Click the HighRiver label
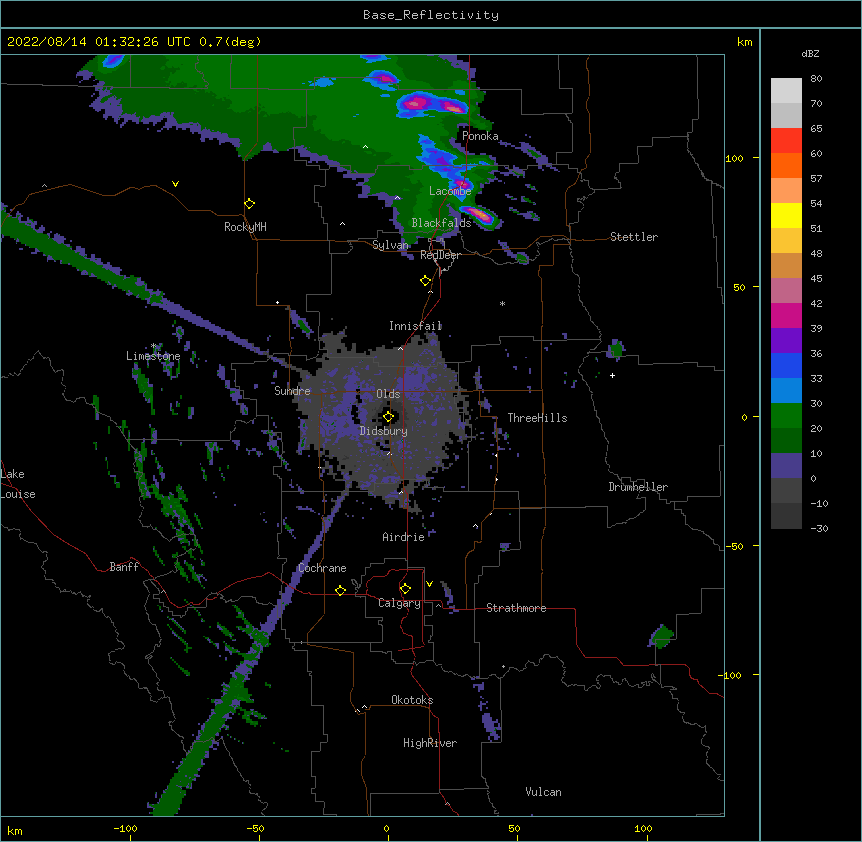 (430, 743)
